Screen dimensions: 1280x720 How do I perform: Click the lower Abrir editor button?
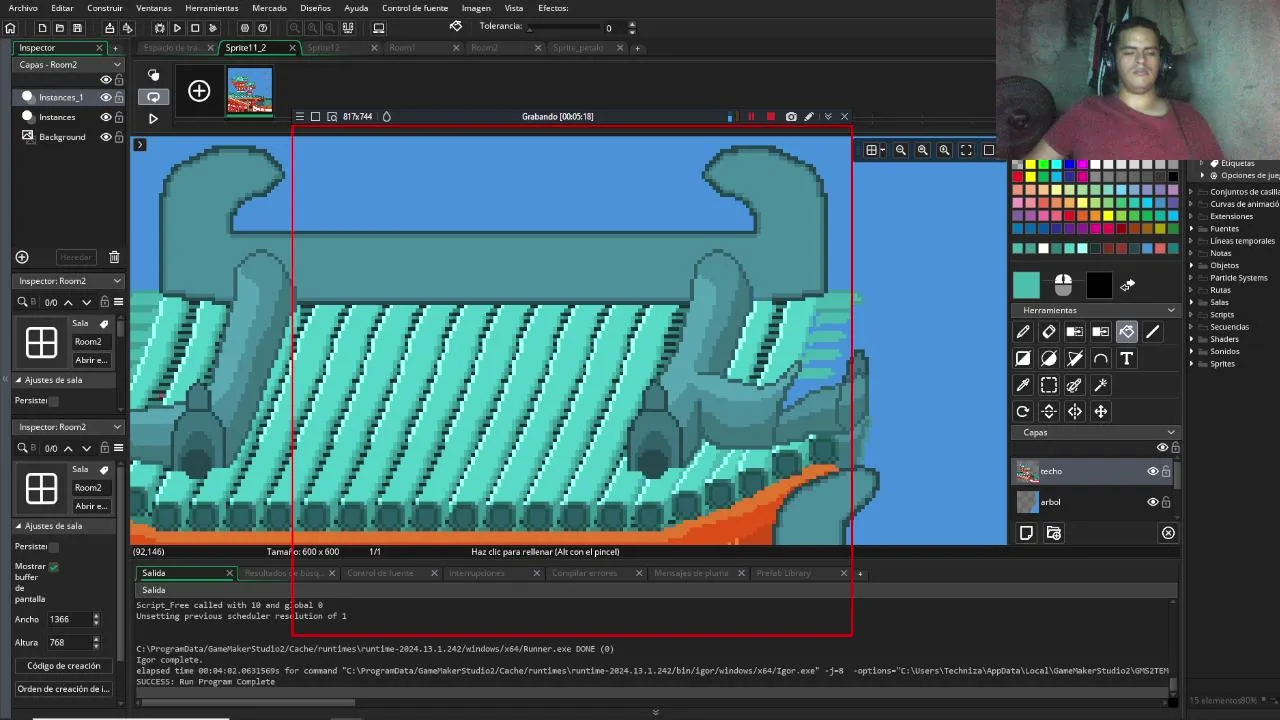[90, 506]
